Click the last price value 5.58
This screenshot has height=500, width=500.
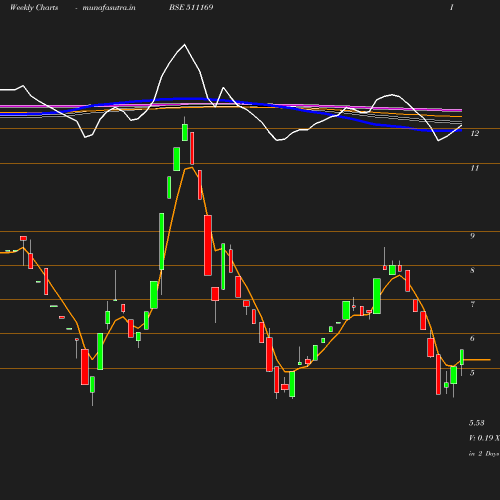click(477, 423)
